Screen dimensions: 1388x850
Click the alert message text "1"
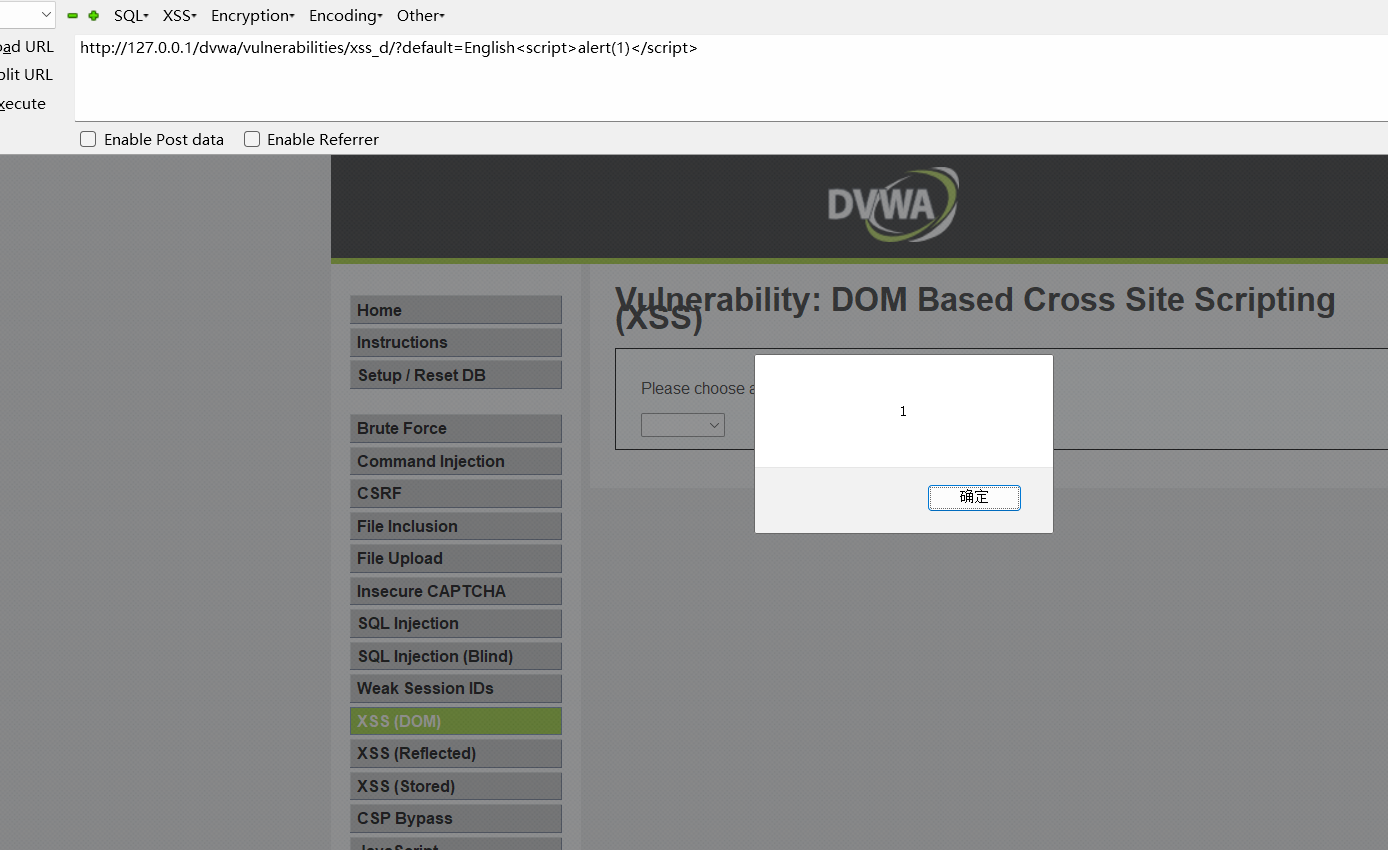pyautogui.click(x=903, y=412)
